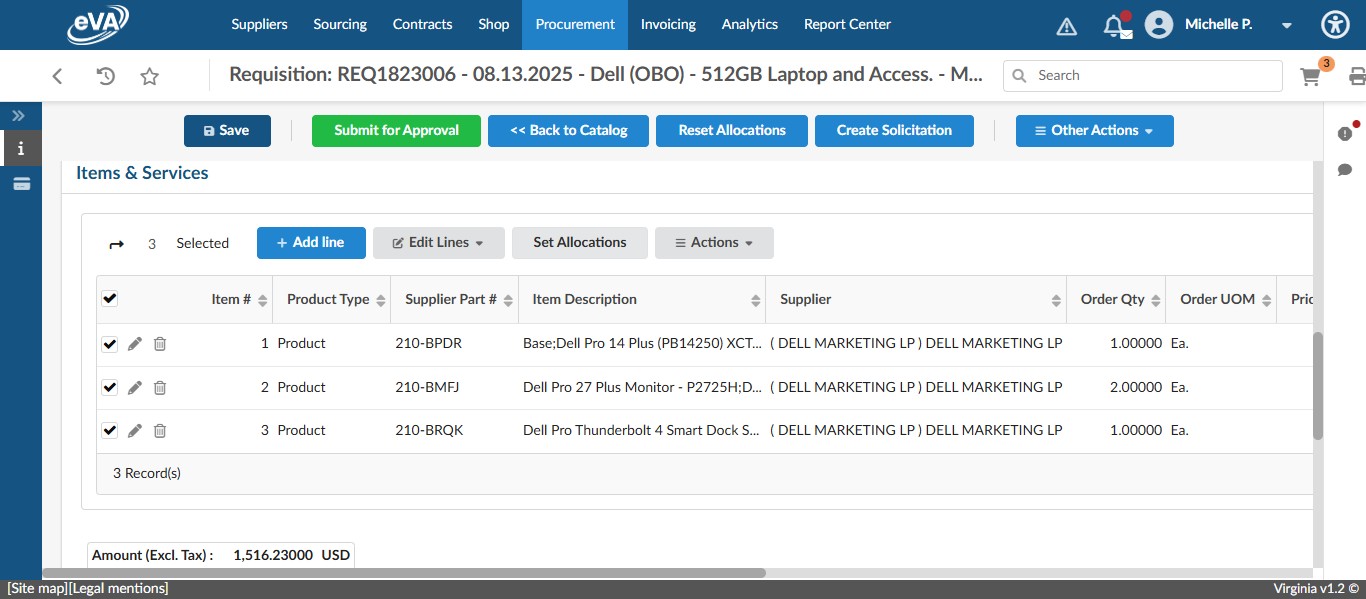Viewport: 1366px width, 599px height.
Task: Uncheck line 1 with the Dell Pro 14 laptop
Action: pyautogui.click(x=109, y=343)
